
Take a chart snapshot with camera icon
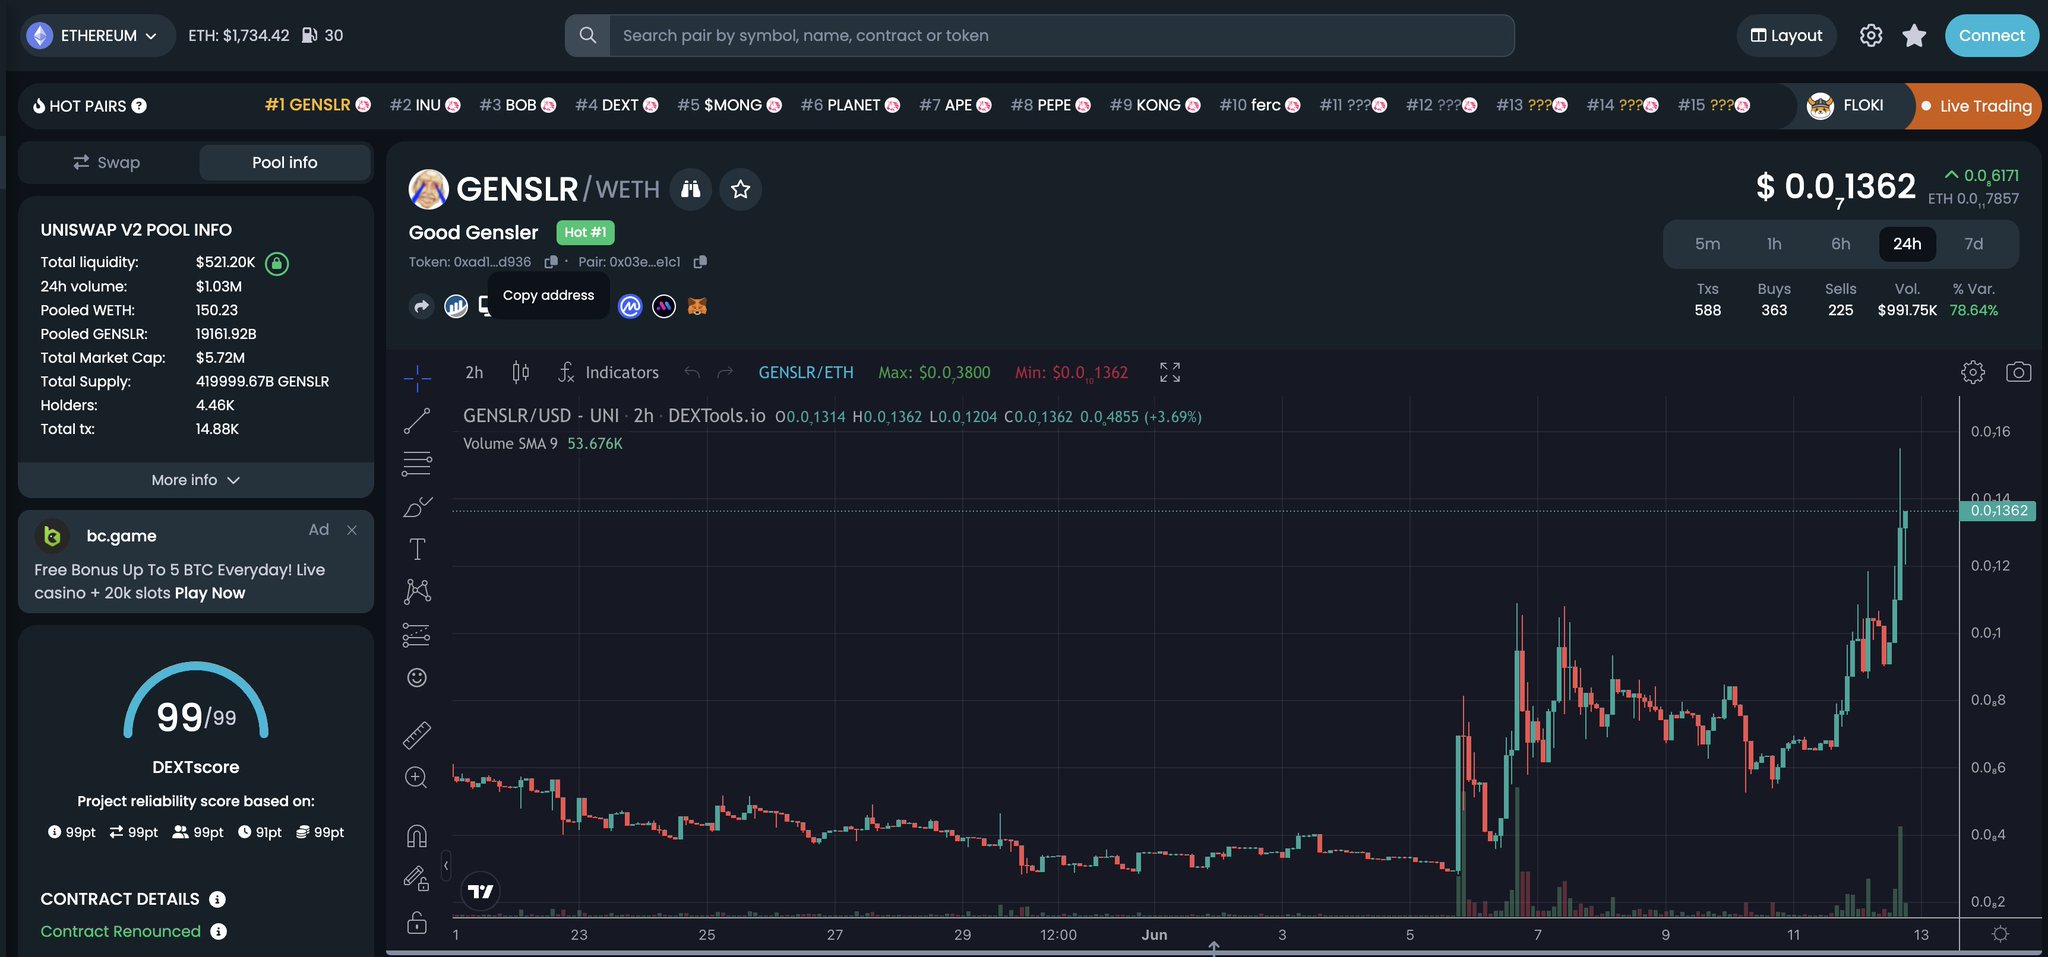click(2018, 372)
